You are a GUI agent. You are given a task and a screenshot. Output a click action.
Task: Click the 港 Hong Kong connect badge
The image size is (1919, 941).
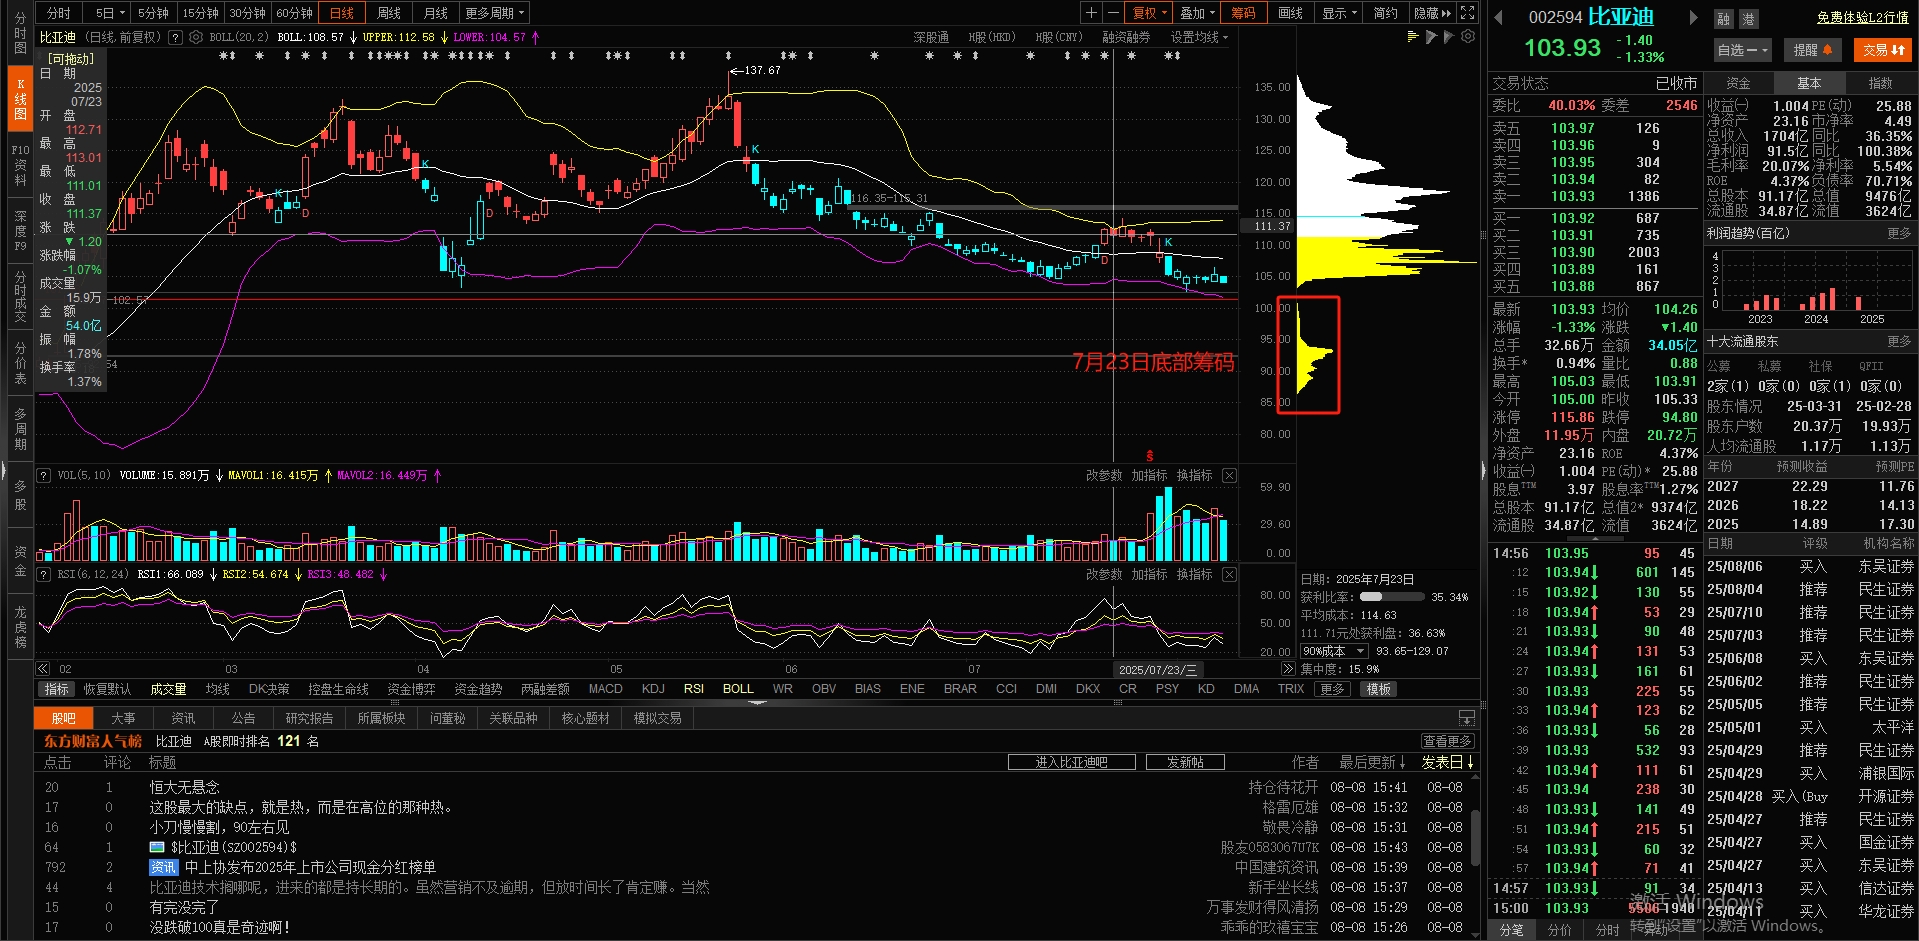tap(1748, 19)
